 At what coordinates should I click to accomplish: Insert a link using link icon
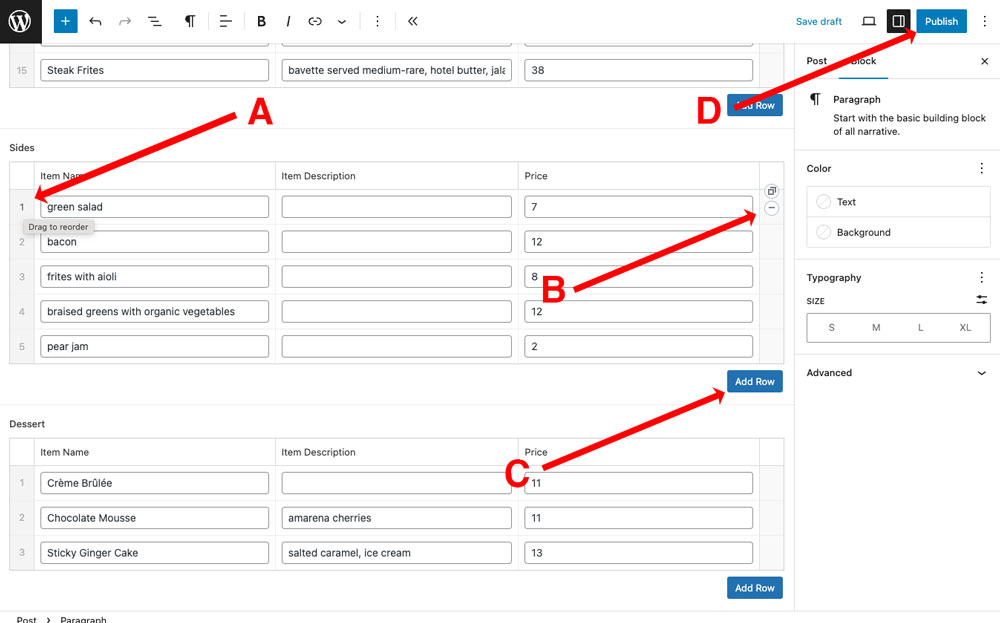click(315, 21)
